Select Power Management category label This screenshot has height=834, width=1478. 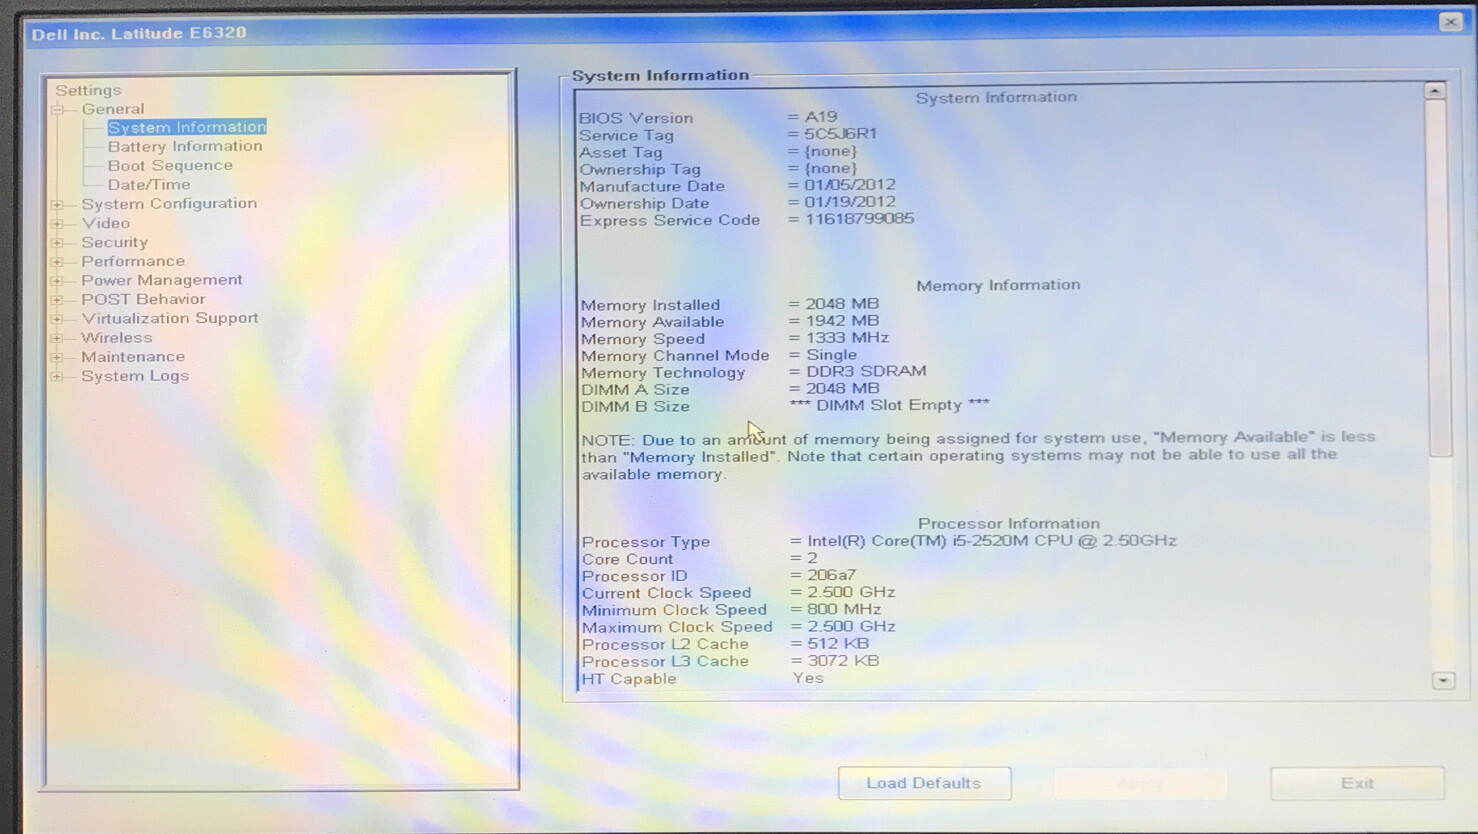(x=162, y=280)
